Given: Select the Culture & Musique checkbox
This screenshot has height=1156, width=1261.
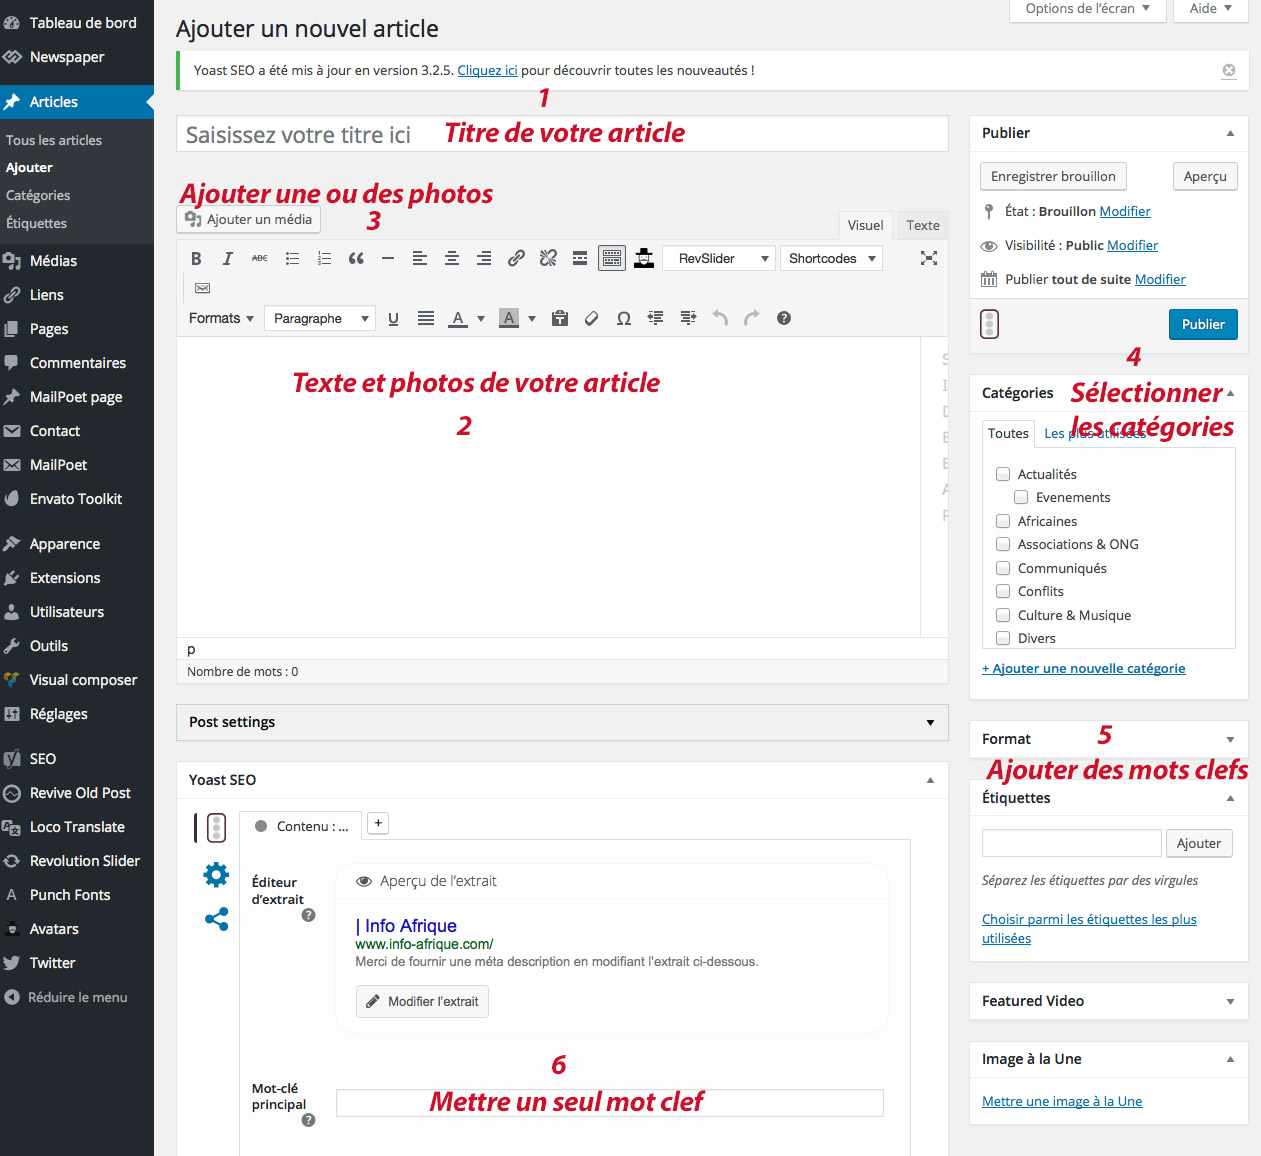Looking at the screenshot, I should pyautogui.click(x=1003, y=615).
